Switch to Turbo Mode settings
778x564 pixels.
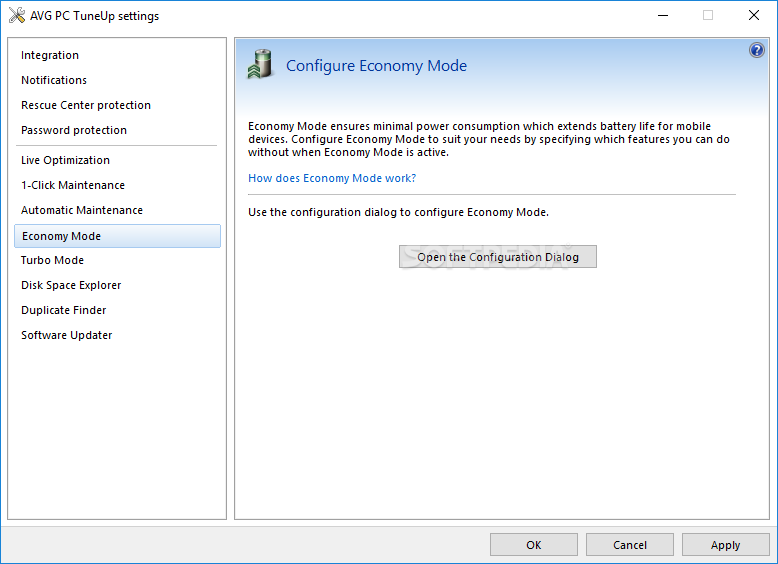(52, 260)
